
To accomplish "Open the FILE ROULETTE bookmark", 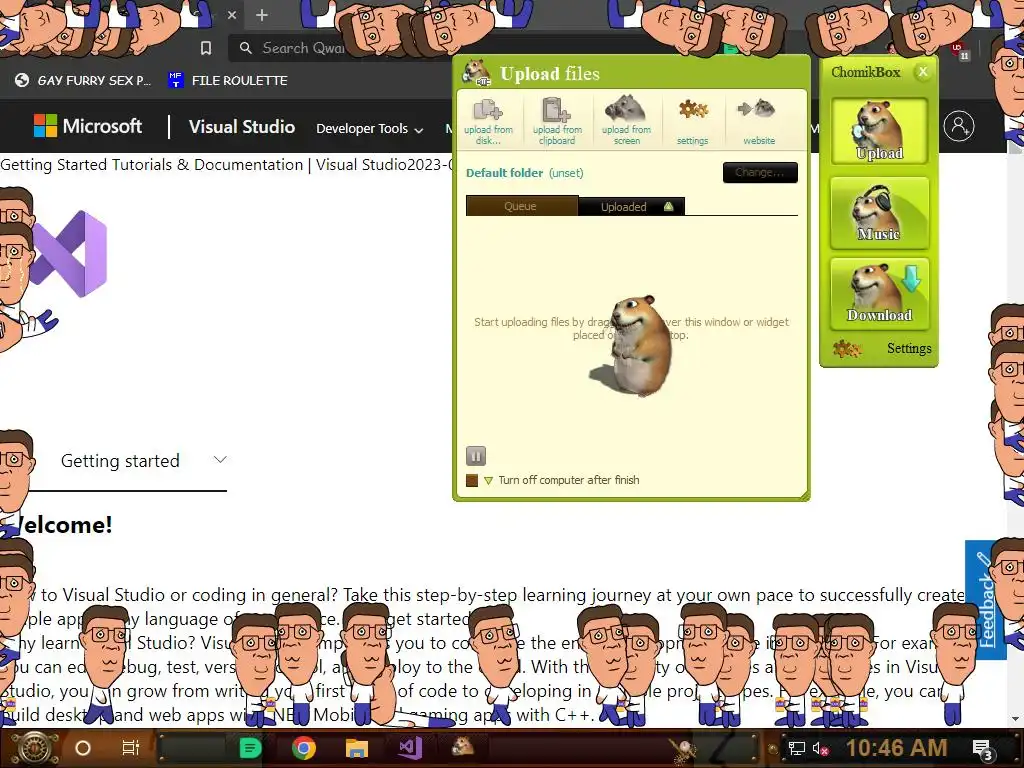I will 228,80.
